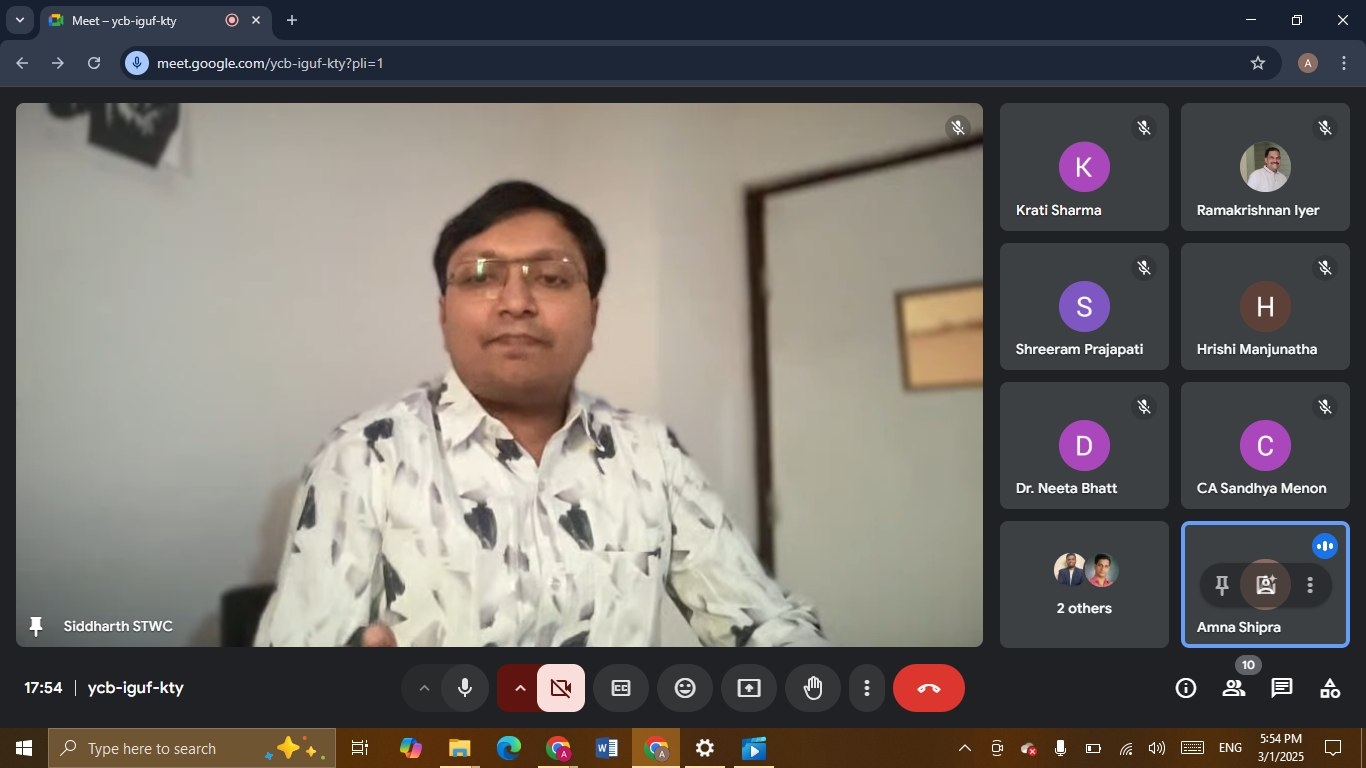This screenshot has height=768, width=1366.
Task: Open more options three-dot menu in control bar
Action: click(867, 688)
